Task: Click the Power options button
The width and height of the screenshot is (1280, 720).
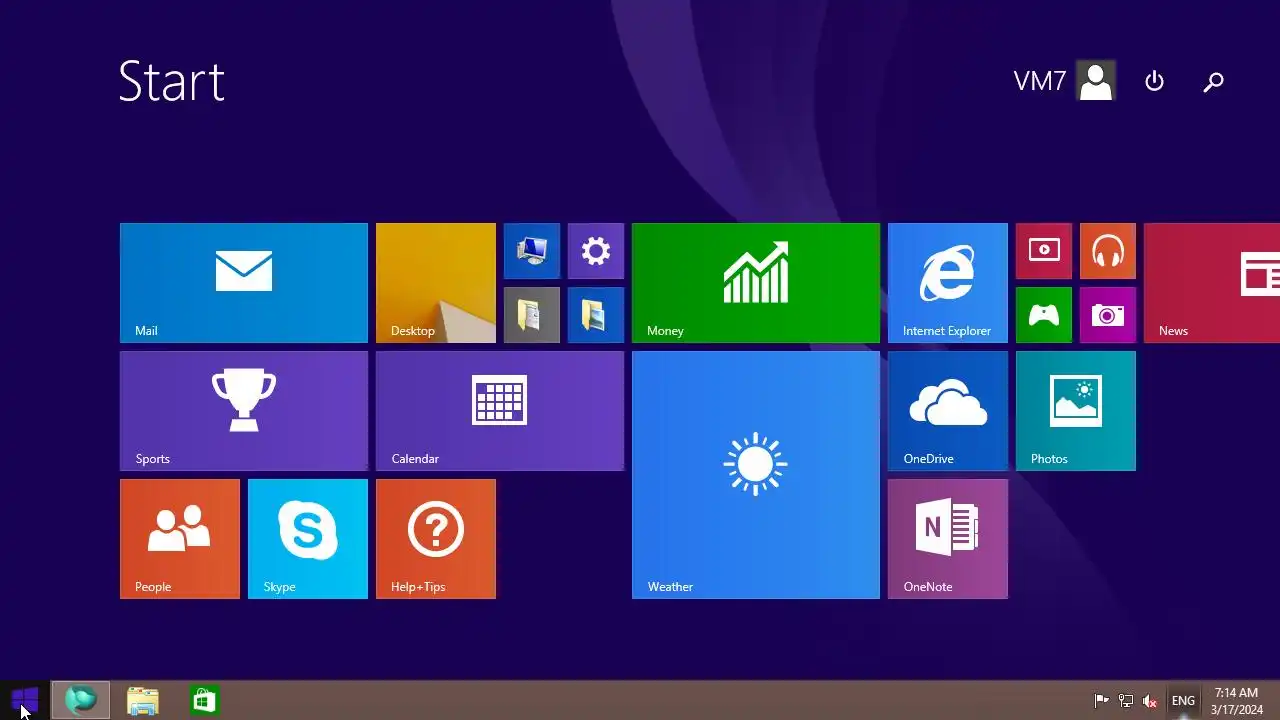Action: tap(1154, 81)
